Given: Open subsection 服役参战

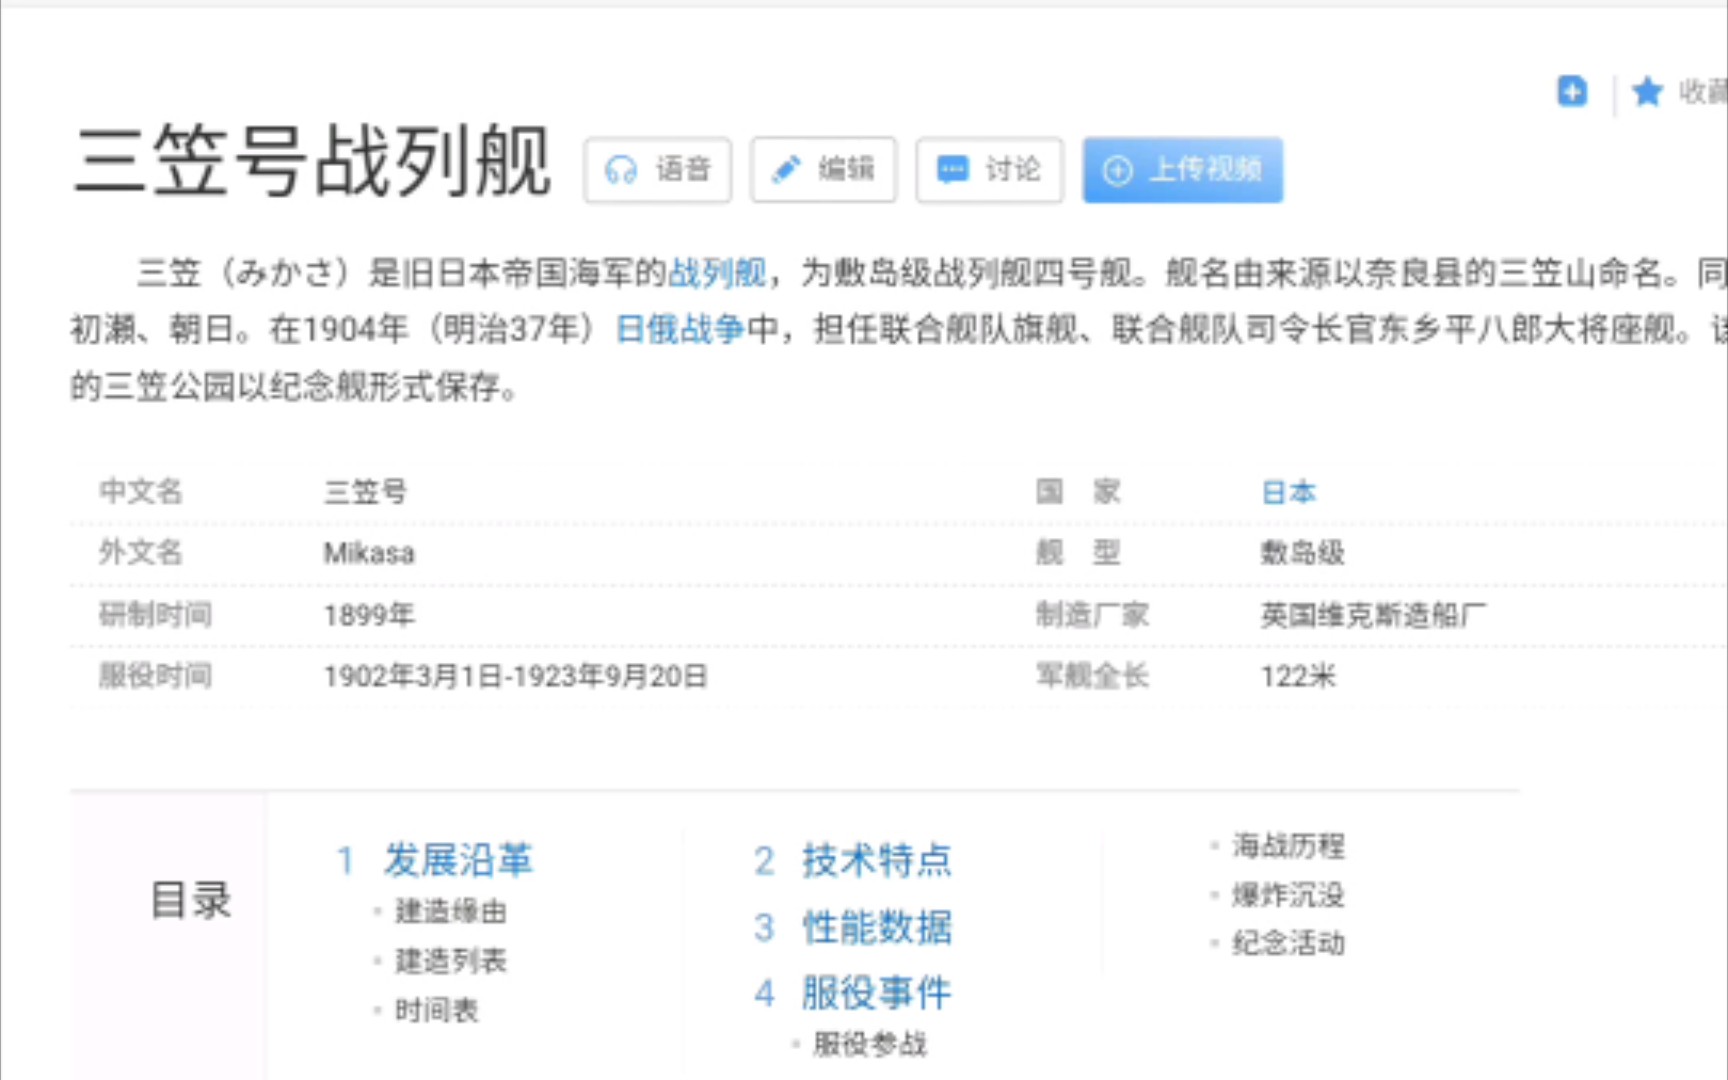Looking at the screenshot, I should [870, 1044].
